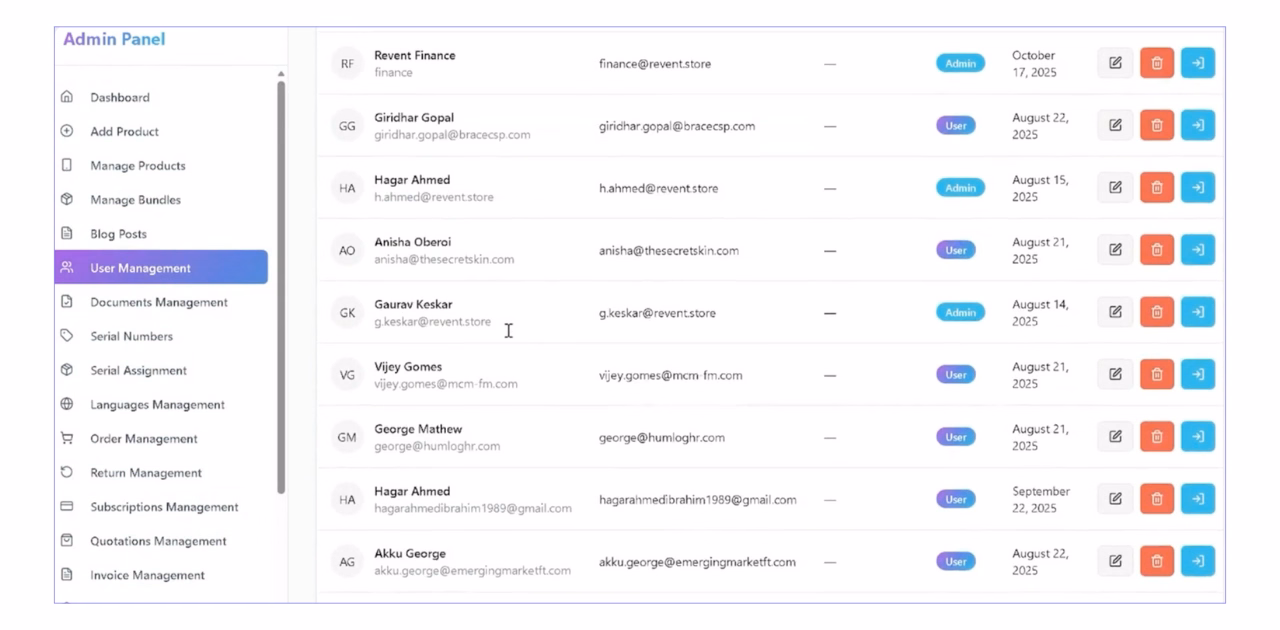Click login-as icon for Anisha Oberoi
The width and height of the screenshot is (1280, 630).
pyautogui.click(x=1198, y=250)
